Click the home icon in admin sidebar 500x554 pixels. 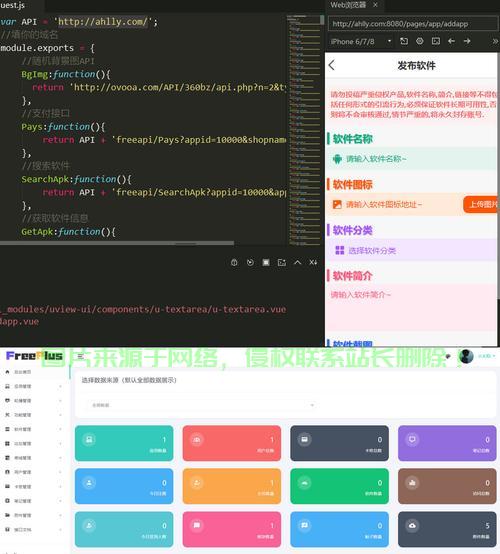pyautogui.click(x=7, y=372)
